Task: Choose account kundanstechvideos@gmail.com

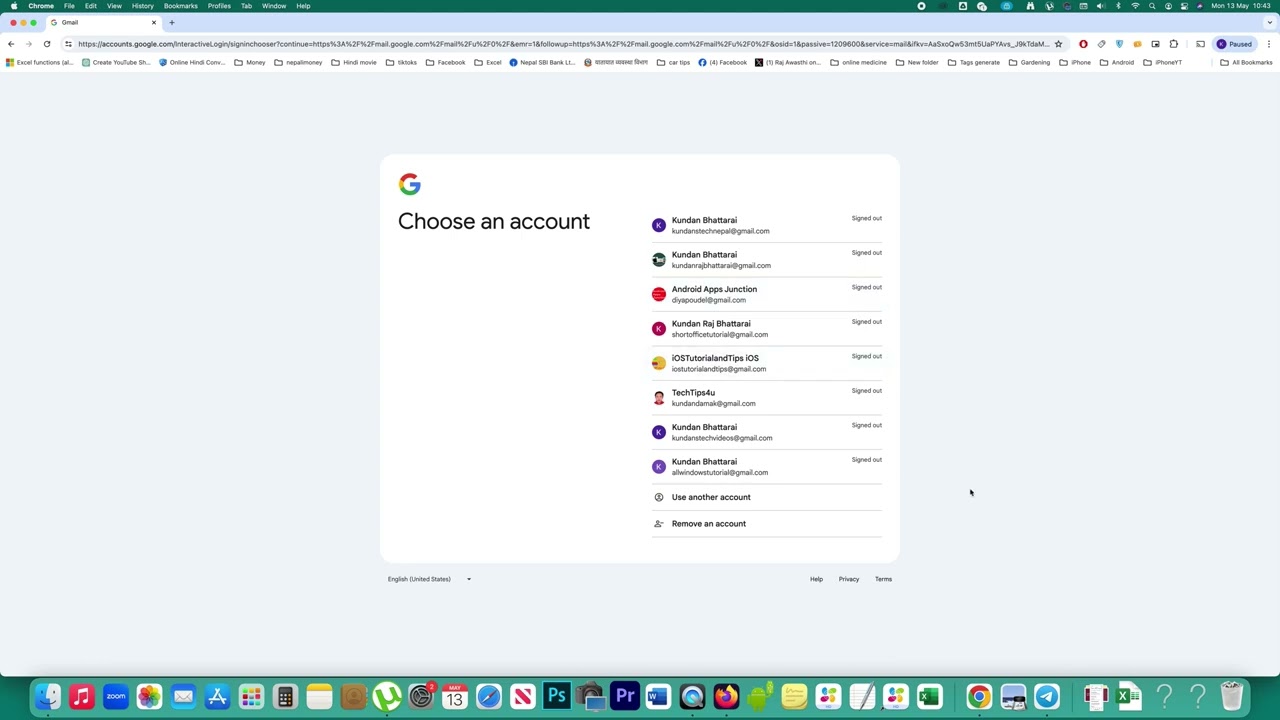Action: [x=767, y=432]
